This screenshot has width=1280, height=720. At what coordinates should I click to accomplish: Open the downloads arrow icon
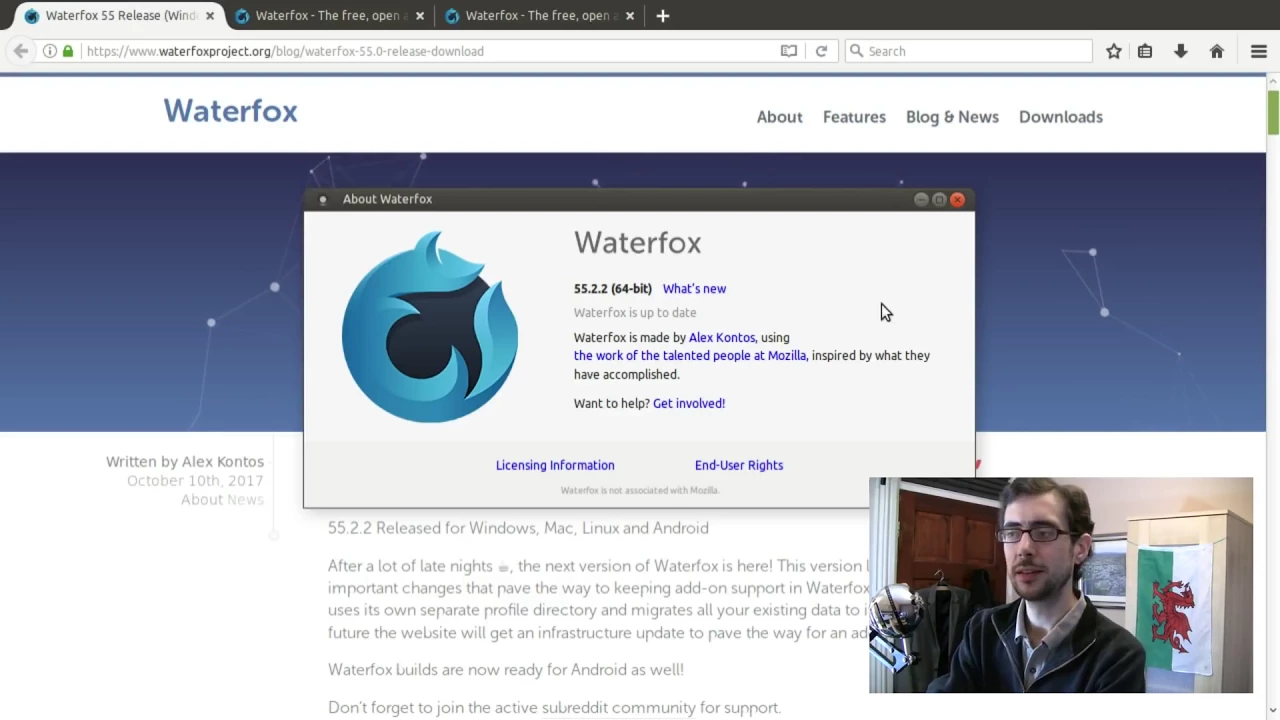click(1181, 51)
